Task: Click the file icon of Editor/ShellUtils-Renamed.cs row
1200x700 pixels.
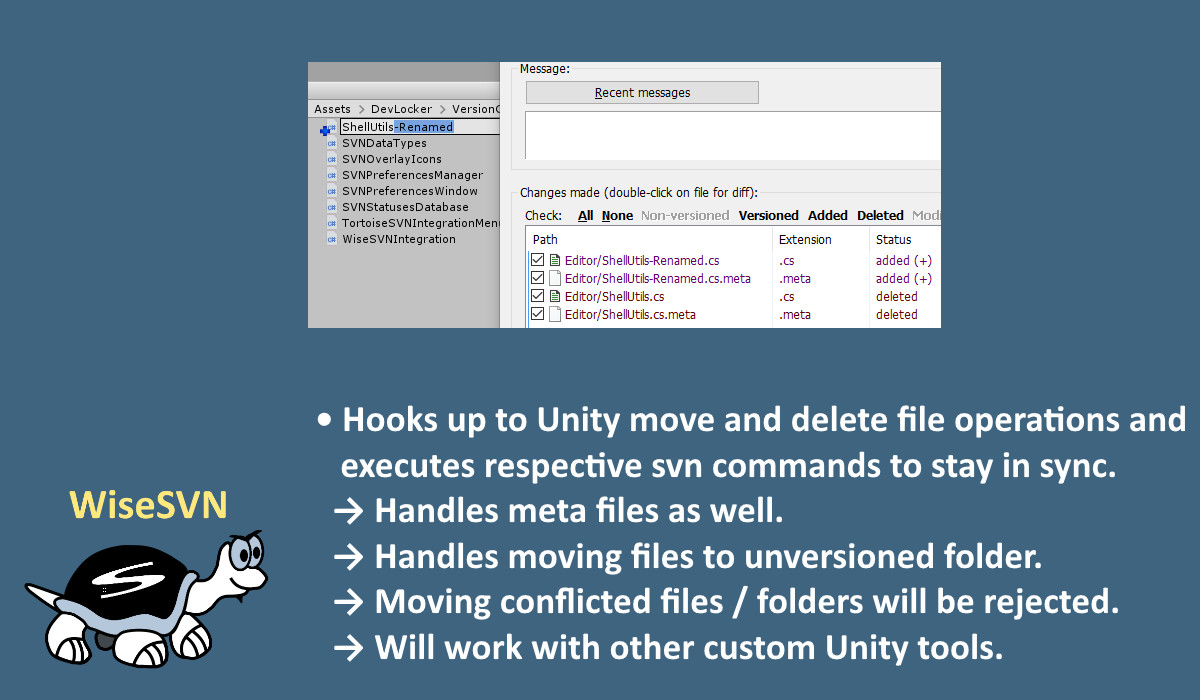Action: [x=554, y=261]
